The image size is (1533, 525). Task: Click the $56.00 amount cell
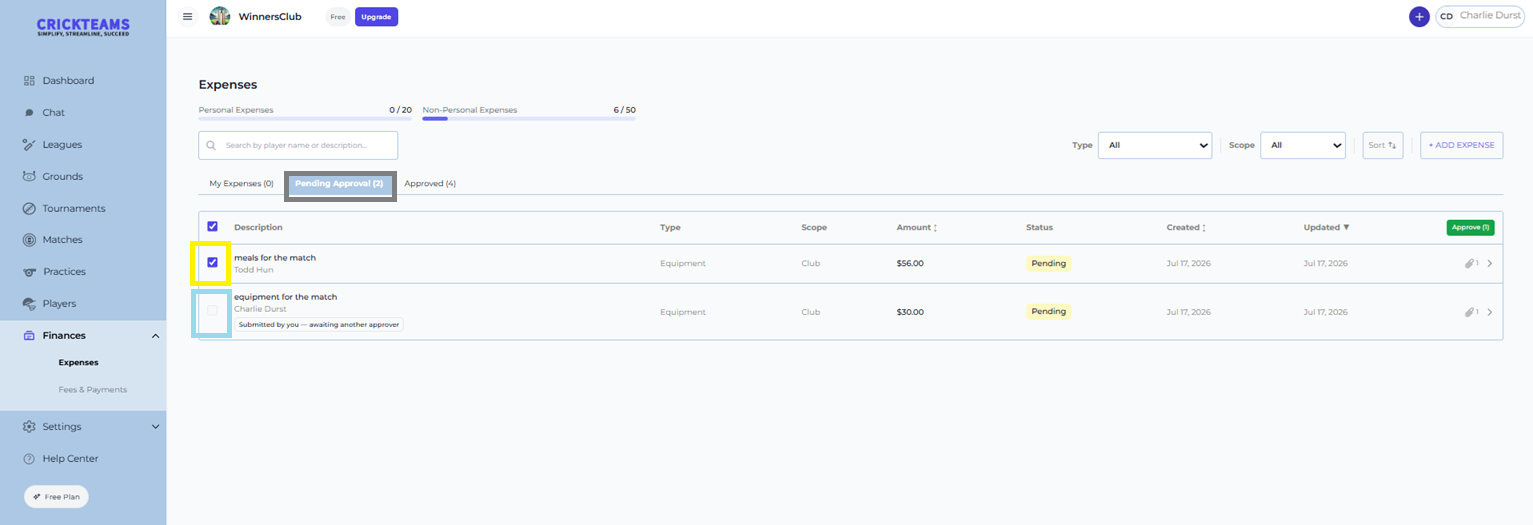click(x=910, y=264)
